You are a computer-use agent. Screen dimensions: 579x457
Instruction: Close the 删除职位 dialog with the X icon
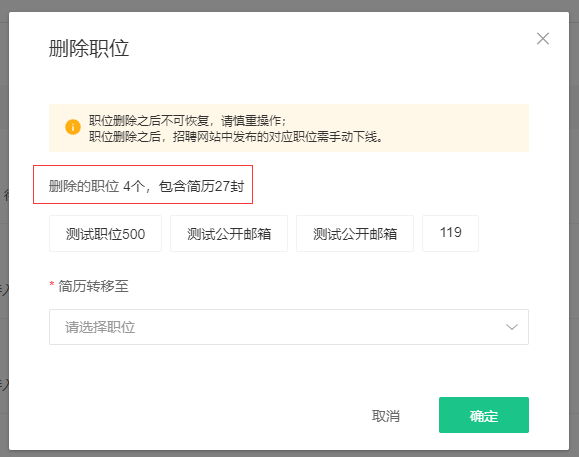coord(542,38)
